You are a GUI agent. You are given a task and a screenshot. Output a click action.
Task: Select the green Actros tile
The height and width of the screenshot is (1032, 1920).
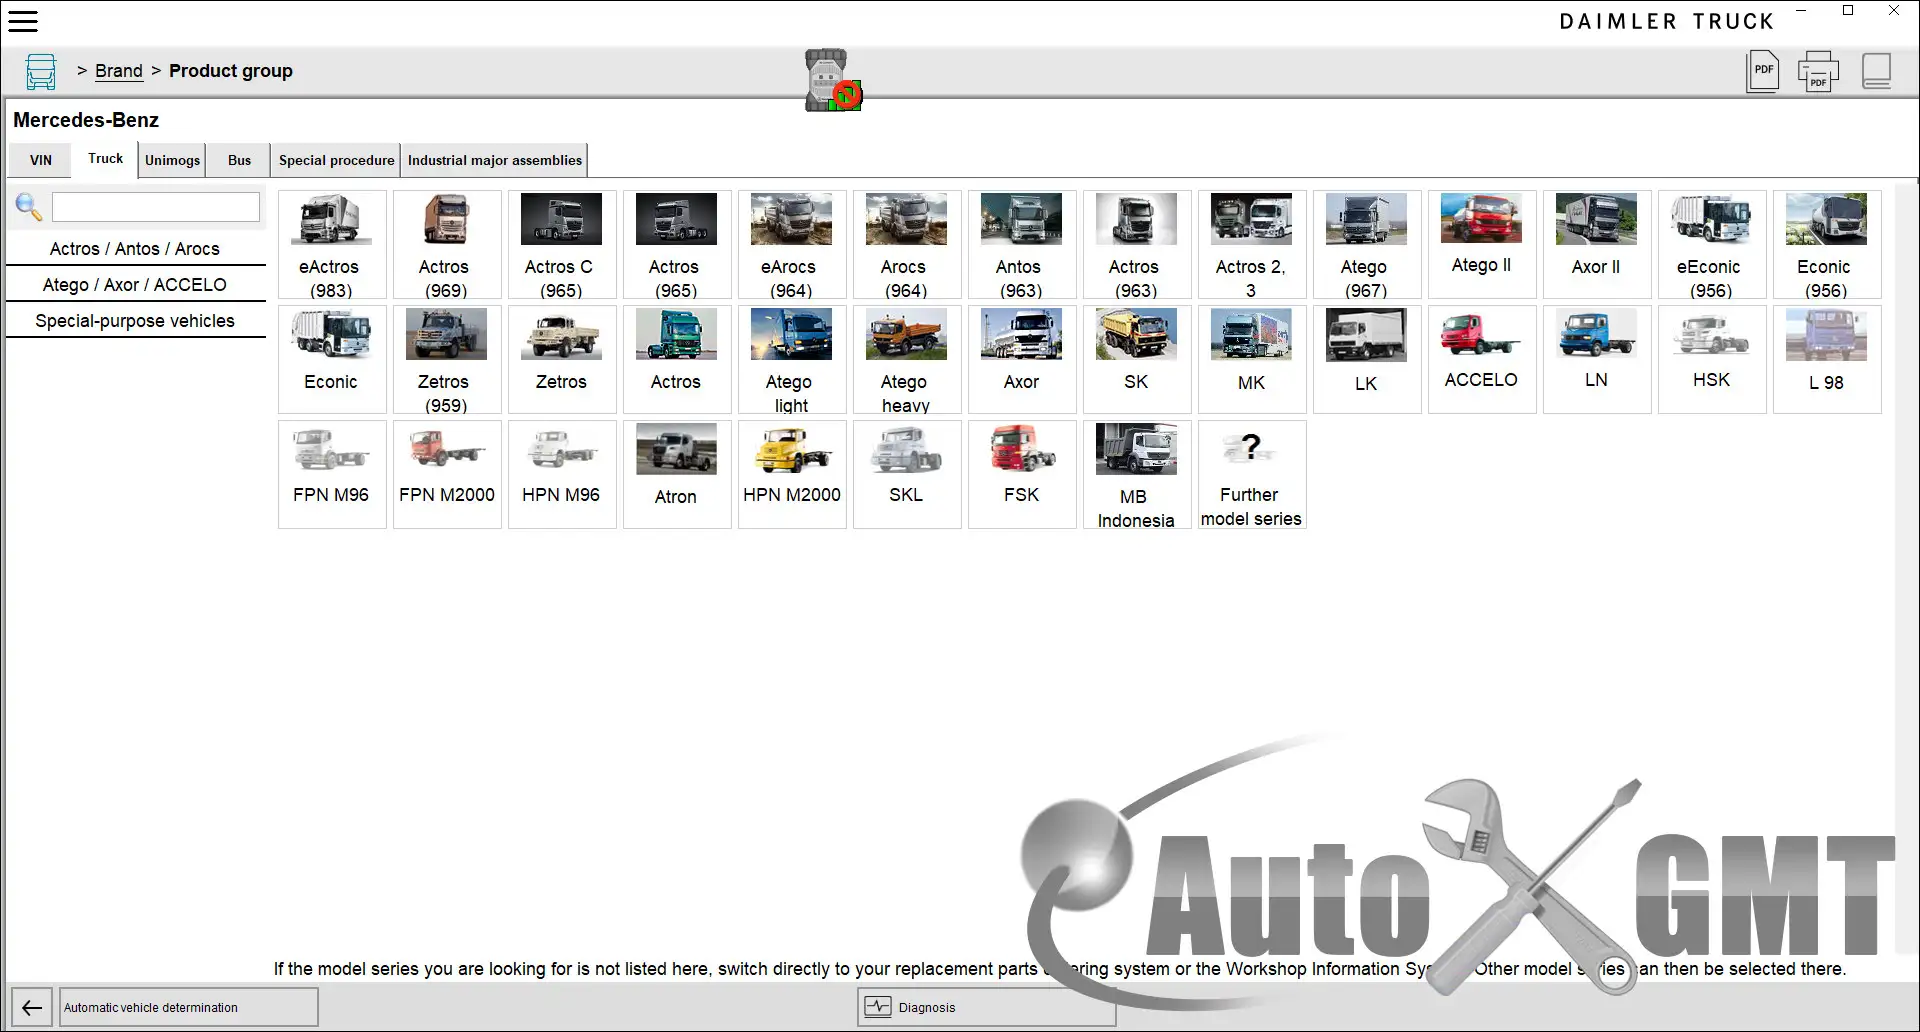coord(677,360)
